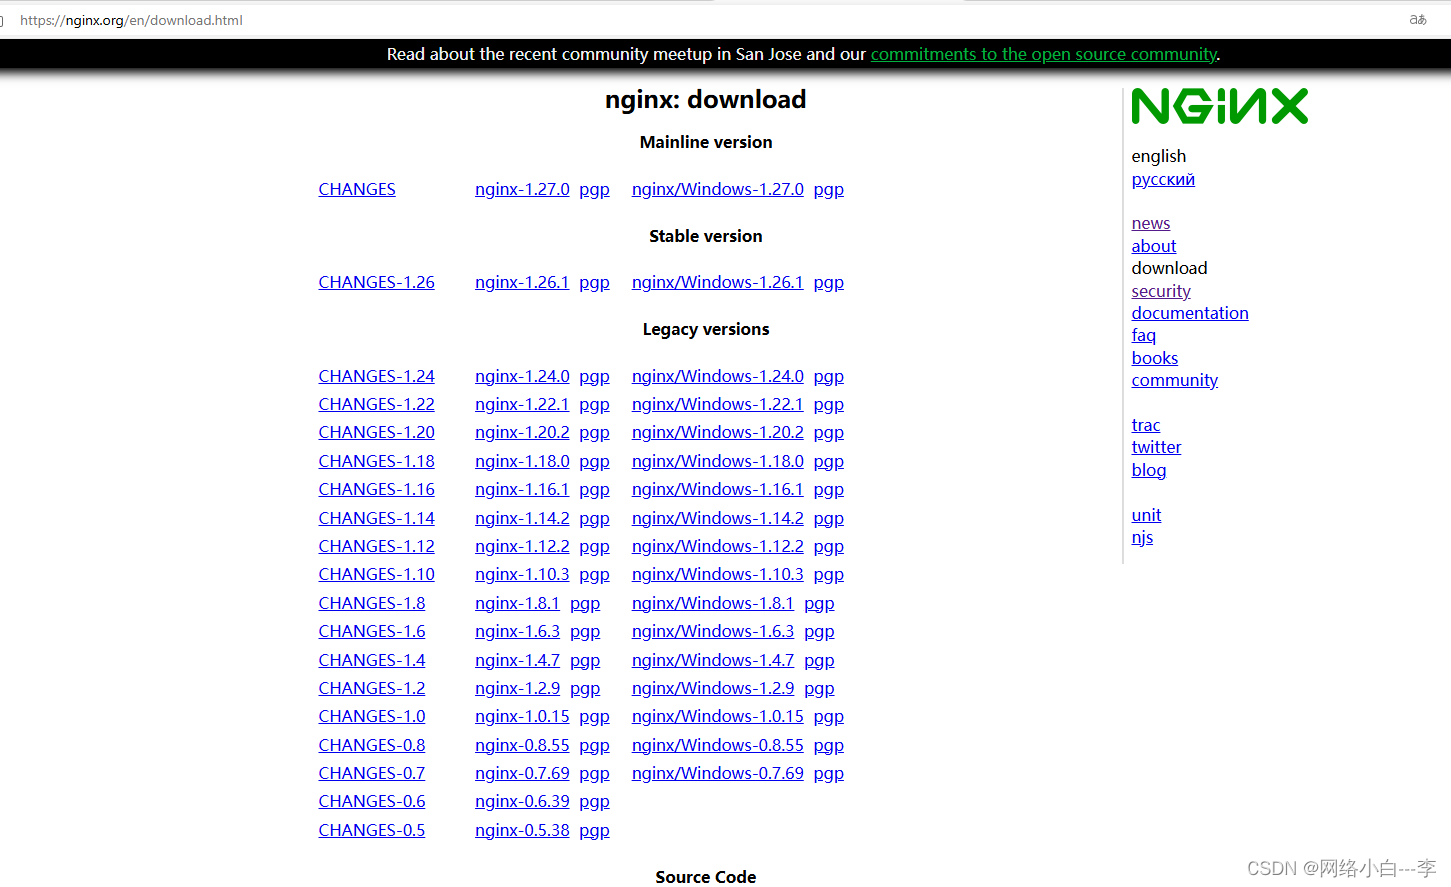Open CHANGES-1.26 link

pos(376,282)
